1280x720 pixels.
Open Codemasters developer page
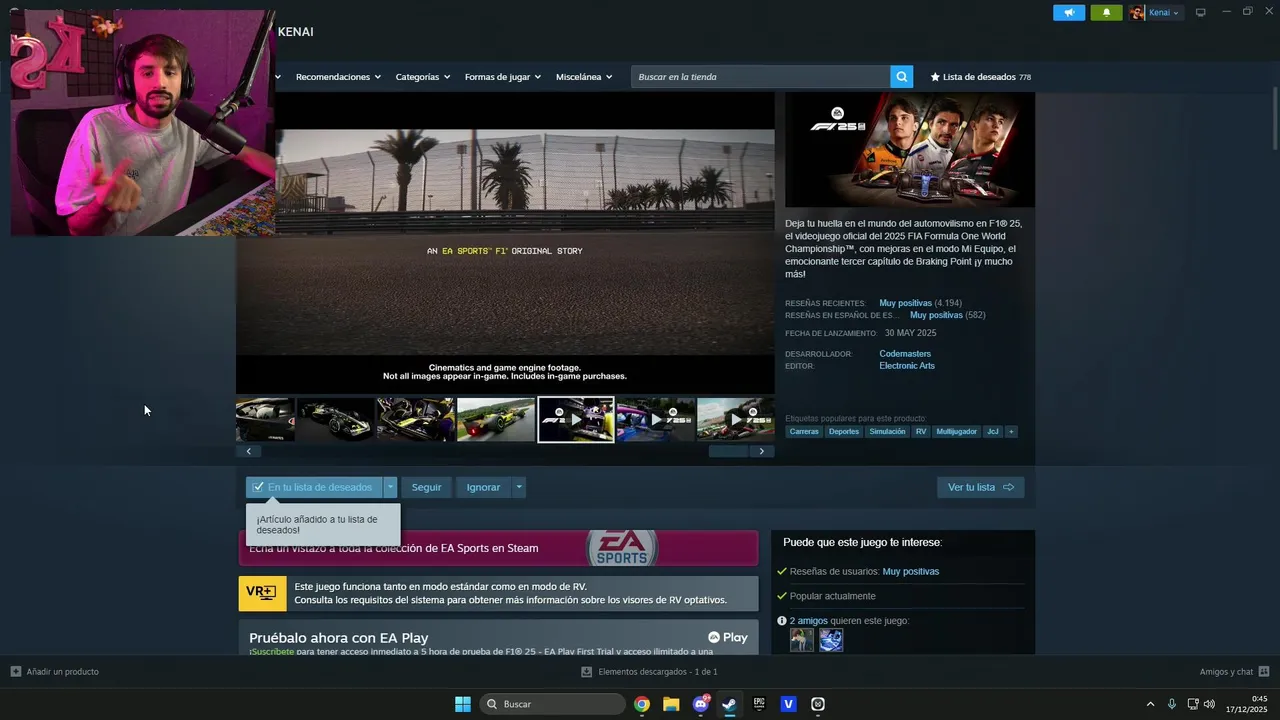[x=905, y=354]
